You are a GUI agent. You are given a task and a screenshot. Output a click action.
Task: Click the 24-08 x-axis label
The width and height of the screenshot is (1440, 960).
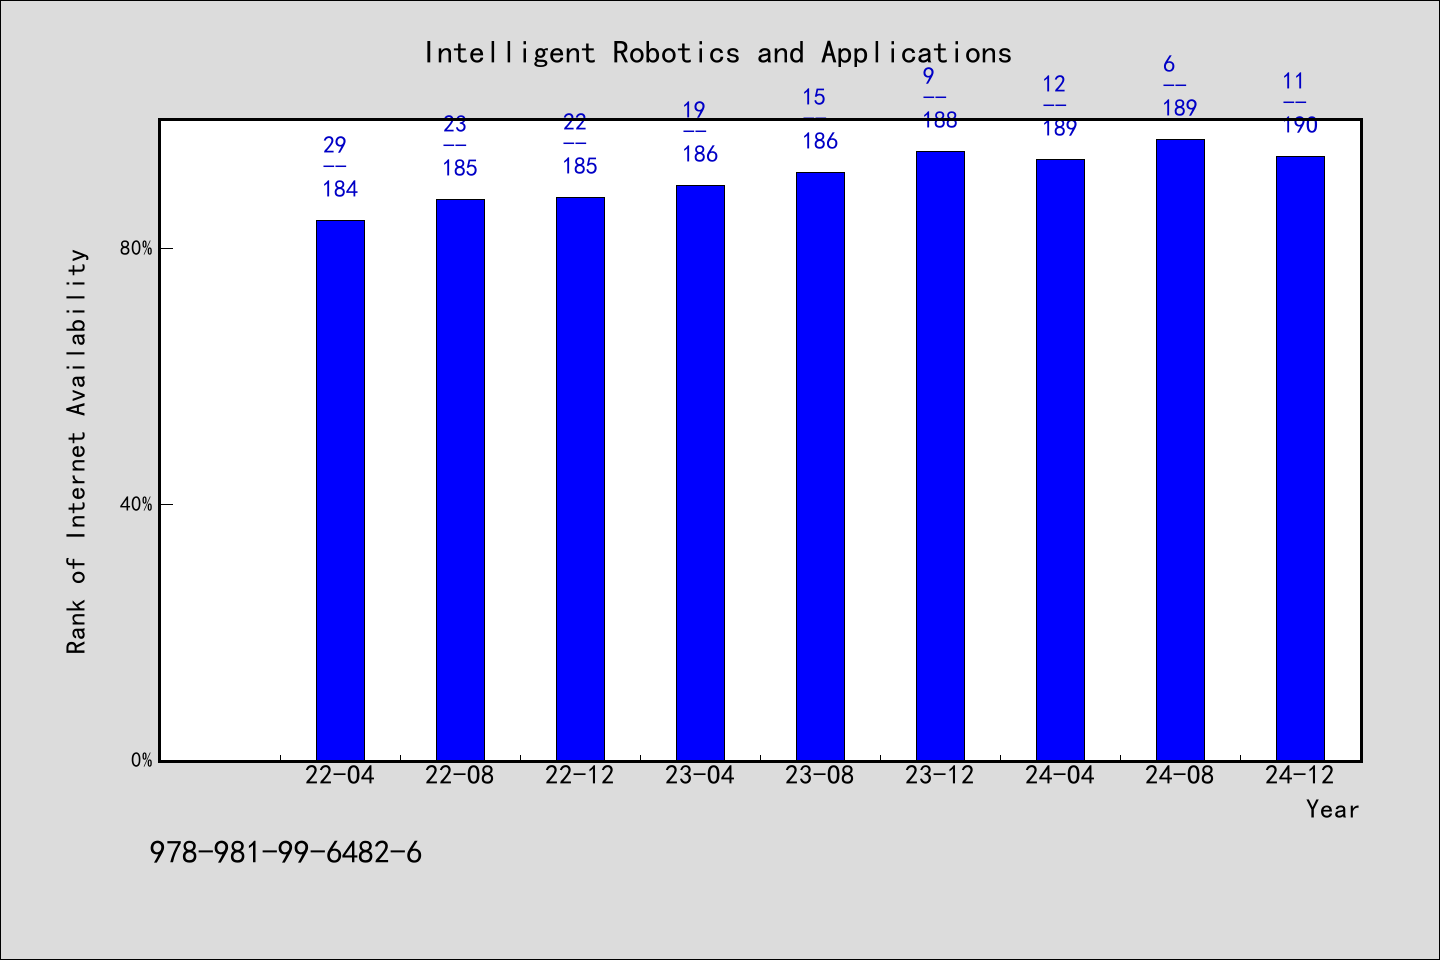tap(1180, 775)
